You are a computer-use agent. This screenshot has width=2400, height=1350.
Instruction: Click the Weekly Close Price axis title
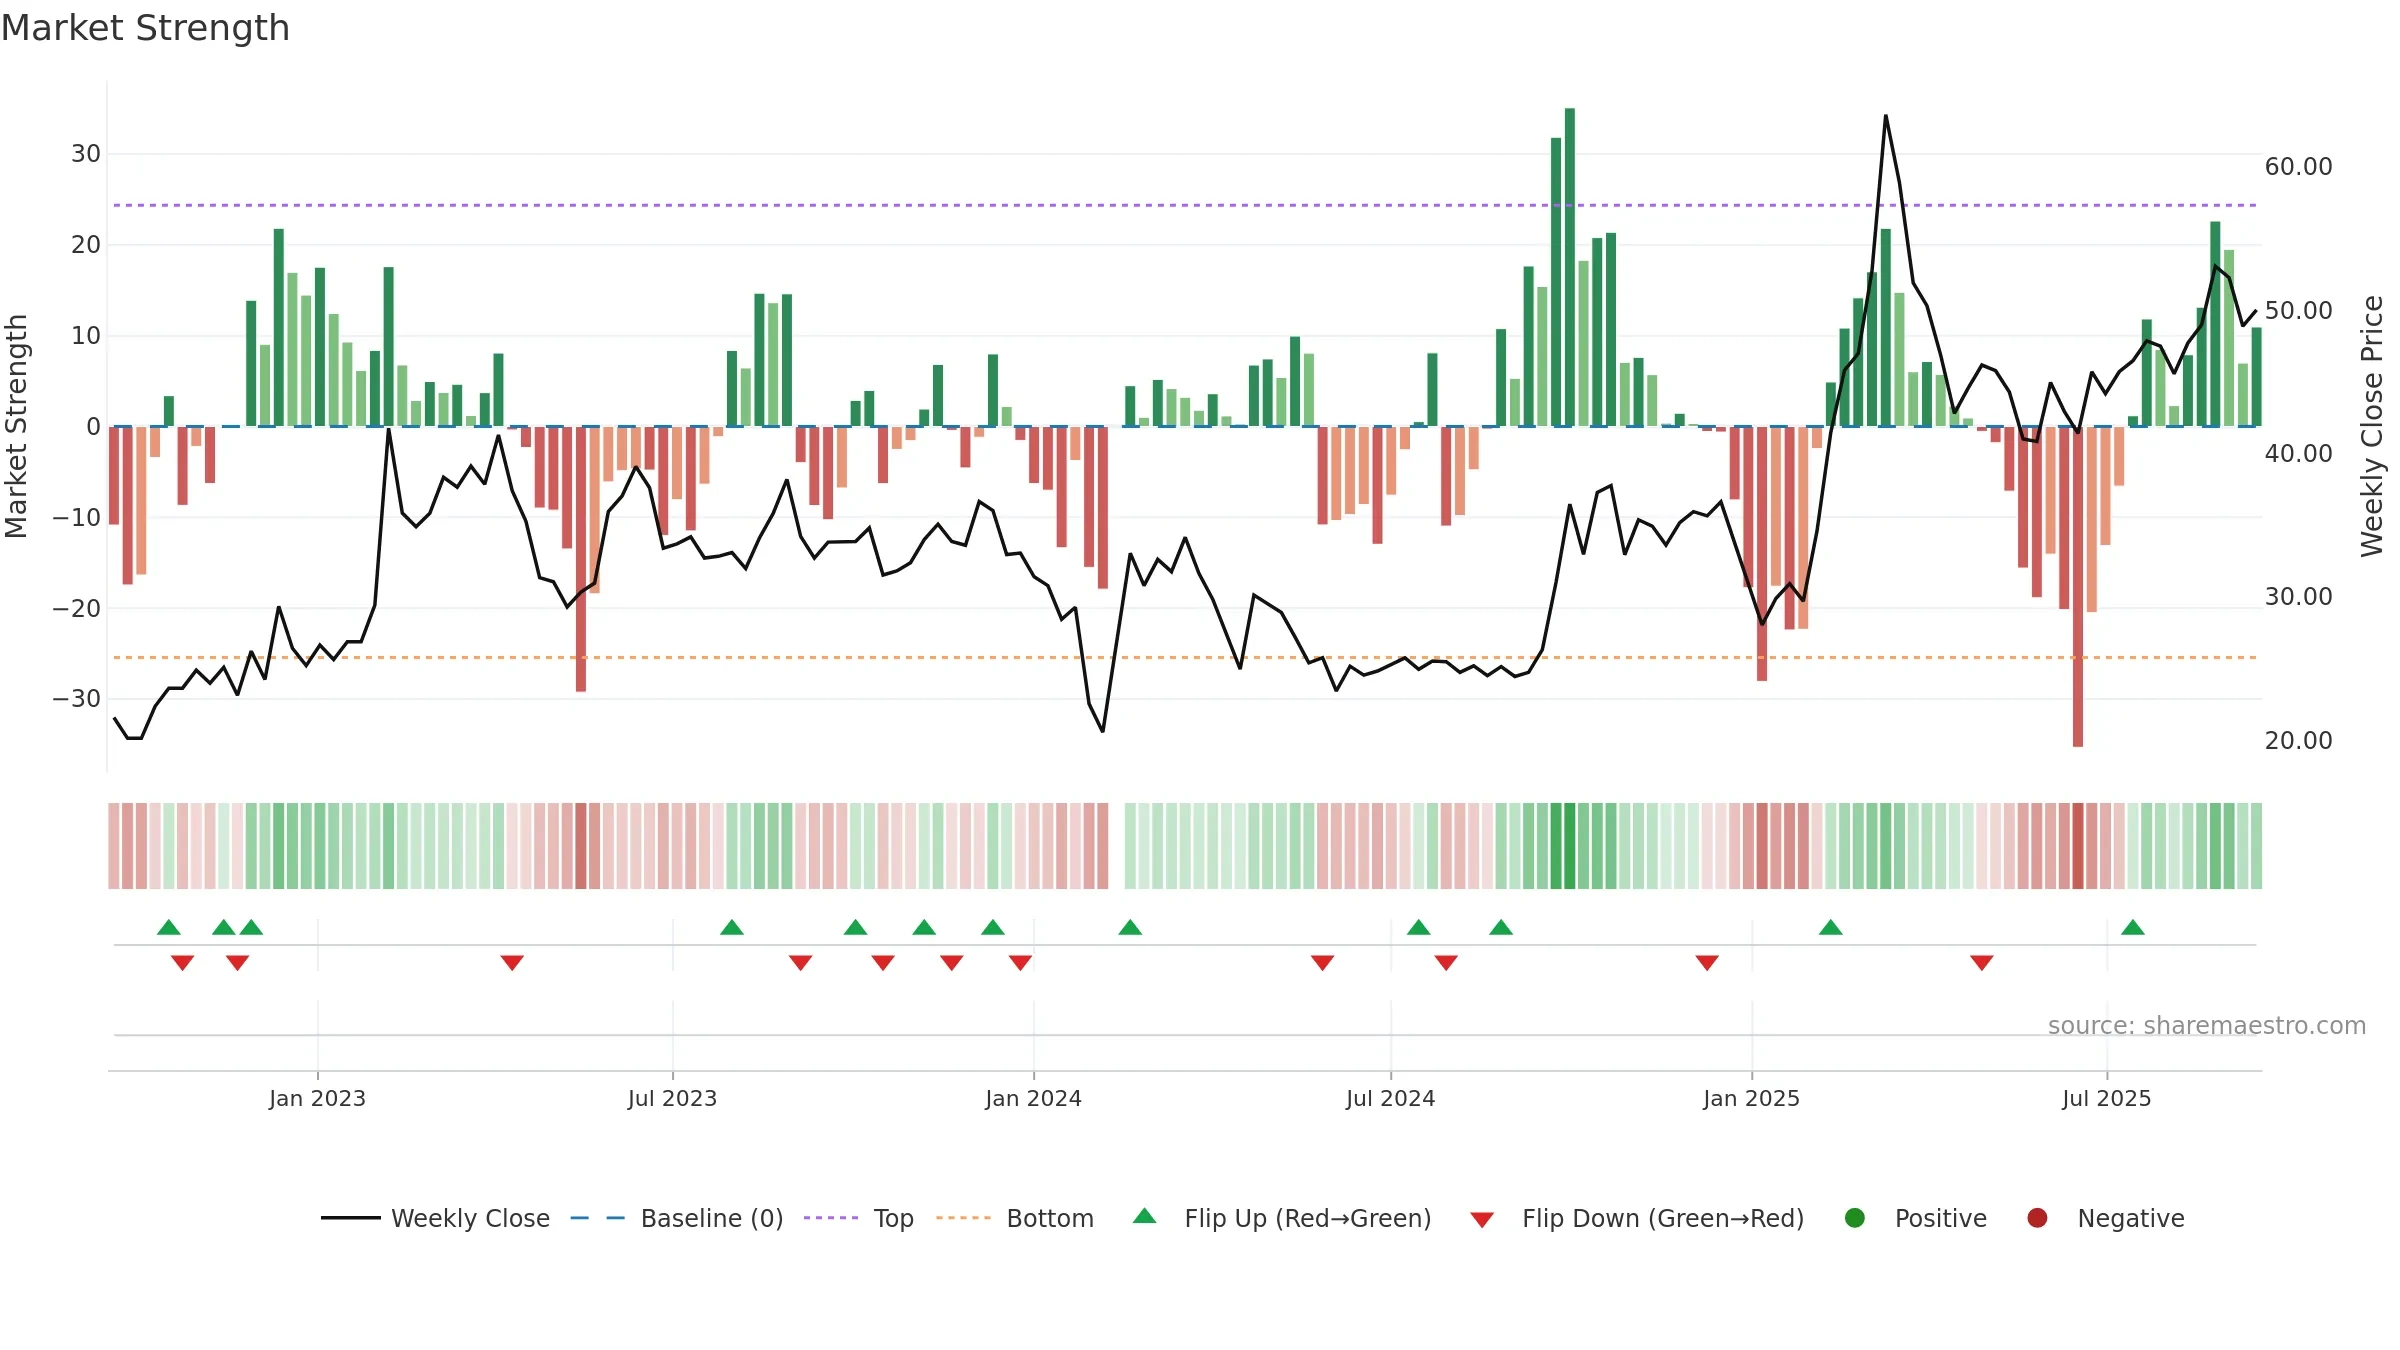pos(2372,426)
